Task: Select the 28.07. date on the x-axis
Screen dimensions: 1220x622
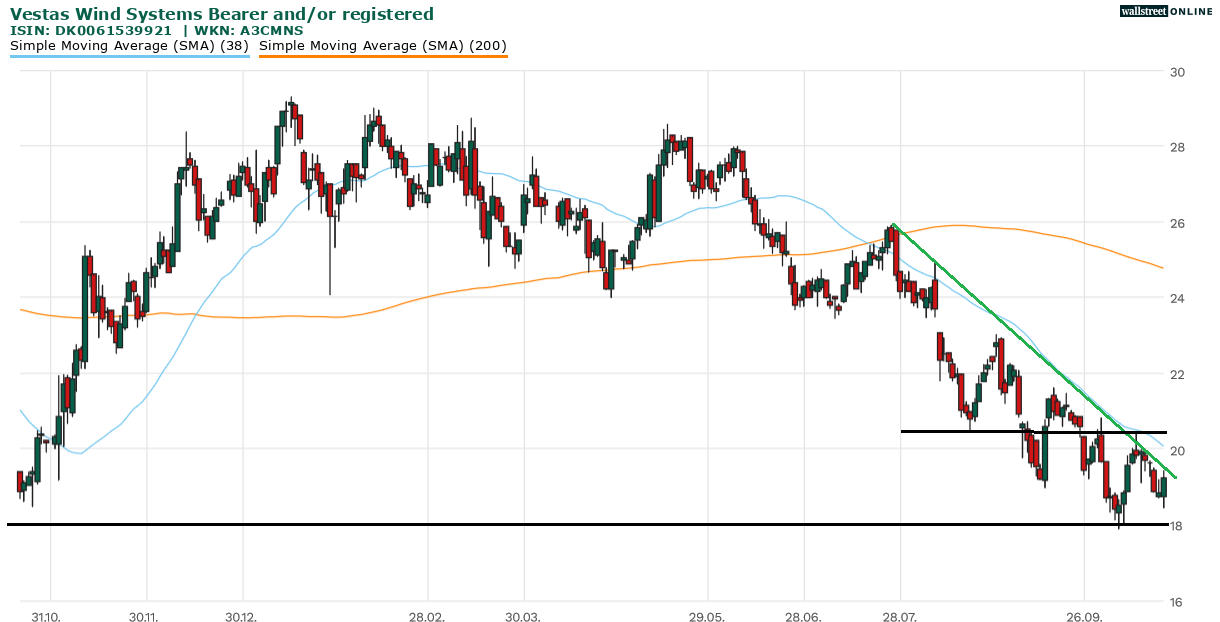Action: tap(899, 617)
